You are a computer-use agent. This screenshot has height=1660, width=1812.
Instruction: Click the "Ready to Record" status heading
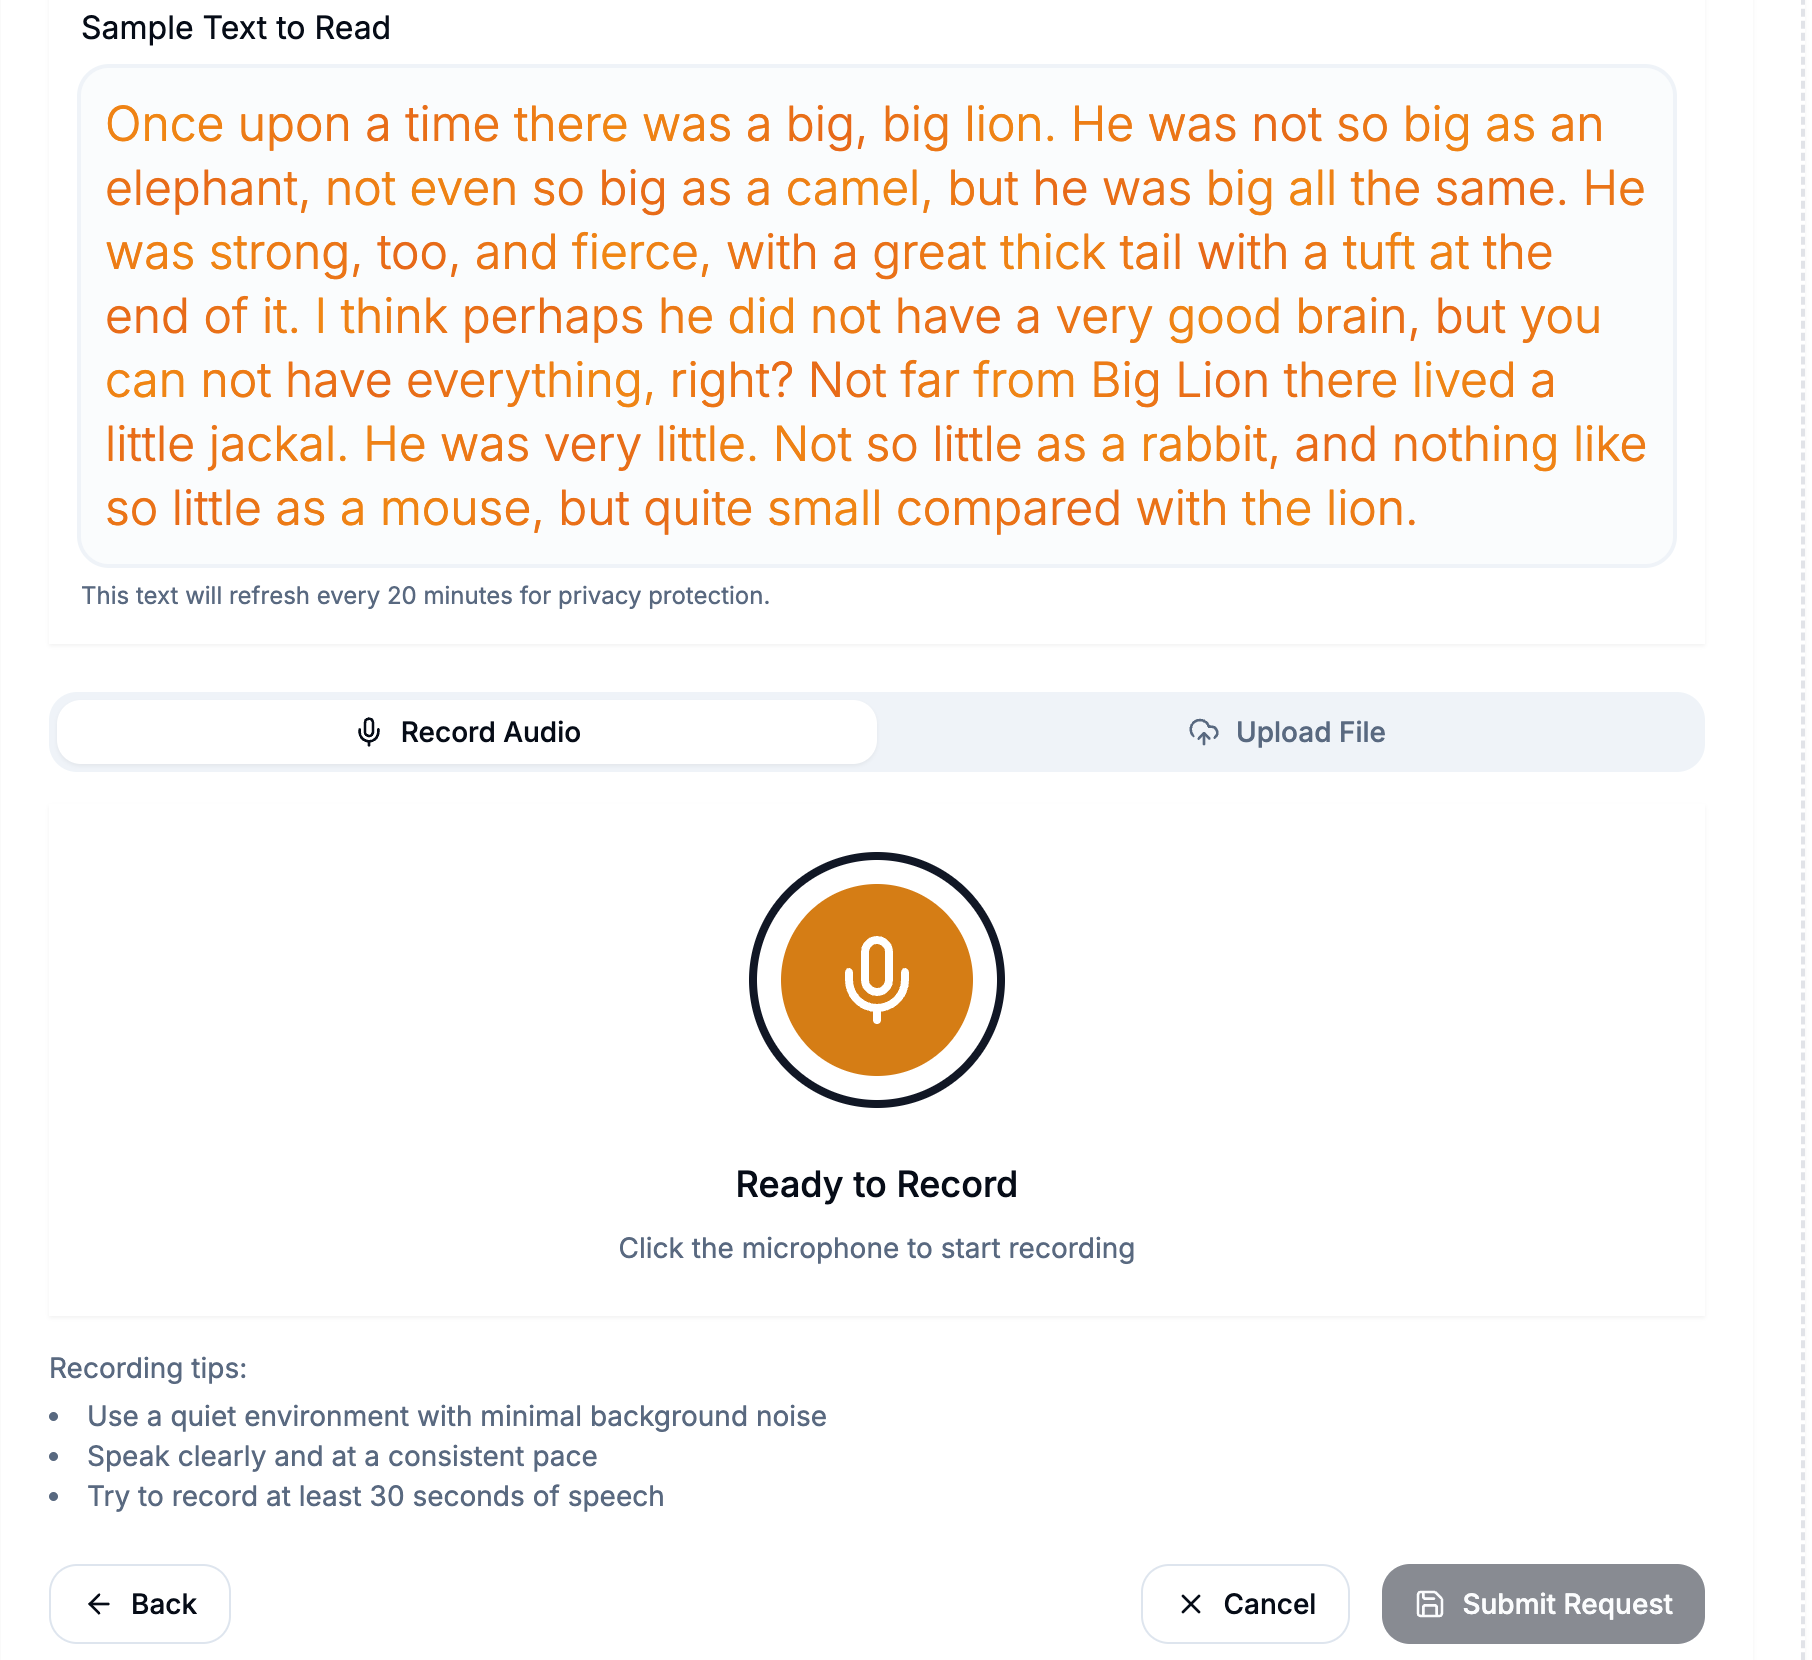tap(876, 1184)
